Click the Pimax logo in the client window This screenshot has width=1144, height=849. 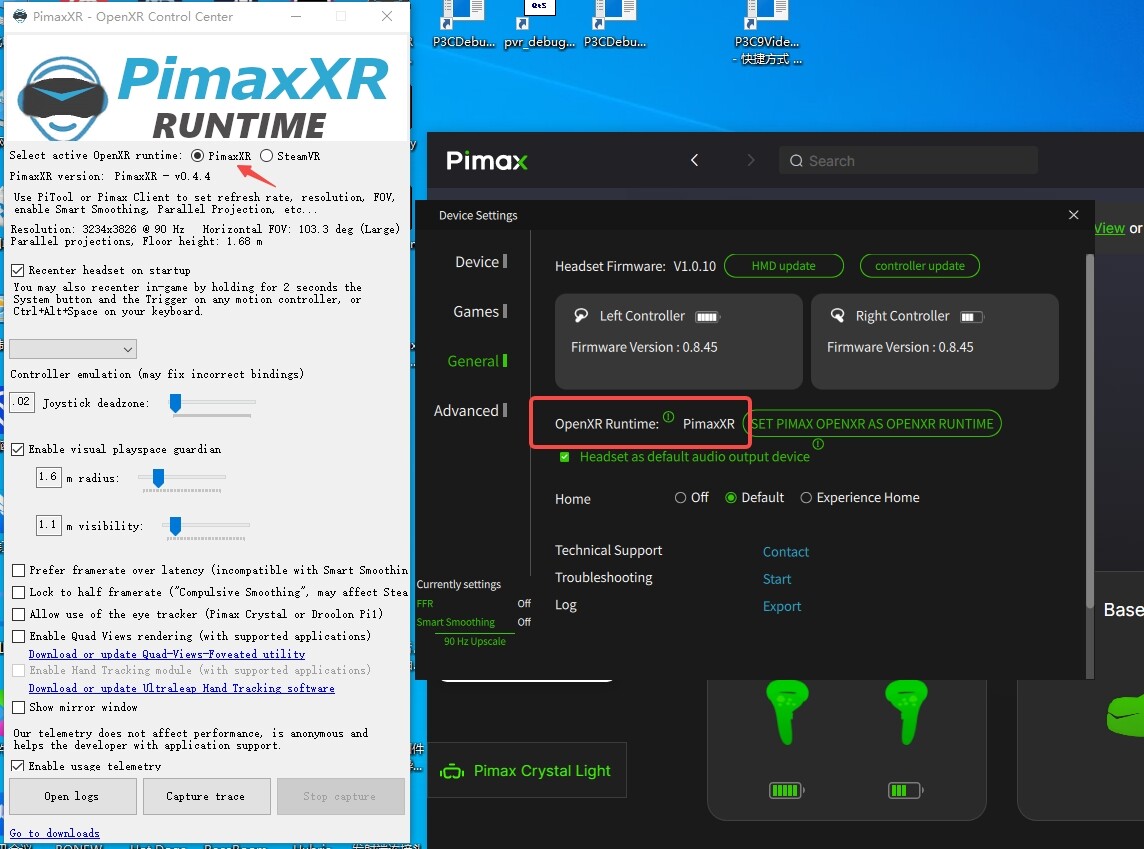(x=487, y=160)
